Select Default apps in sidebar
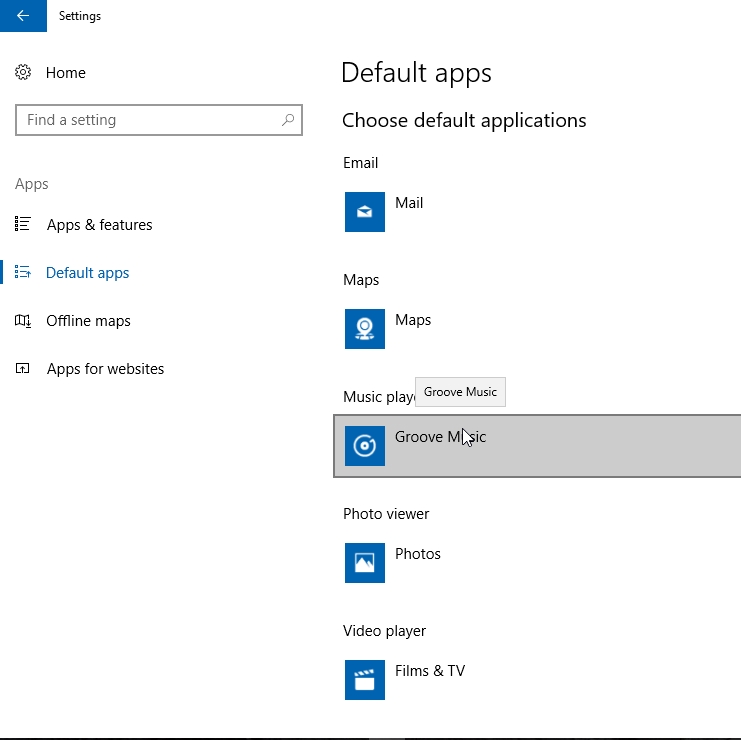This screenshot has height=740, width=741. click(87, 273)
